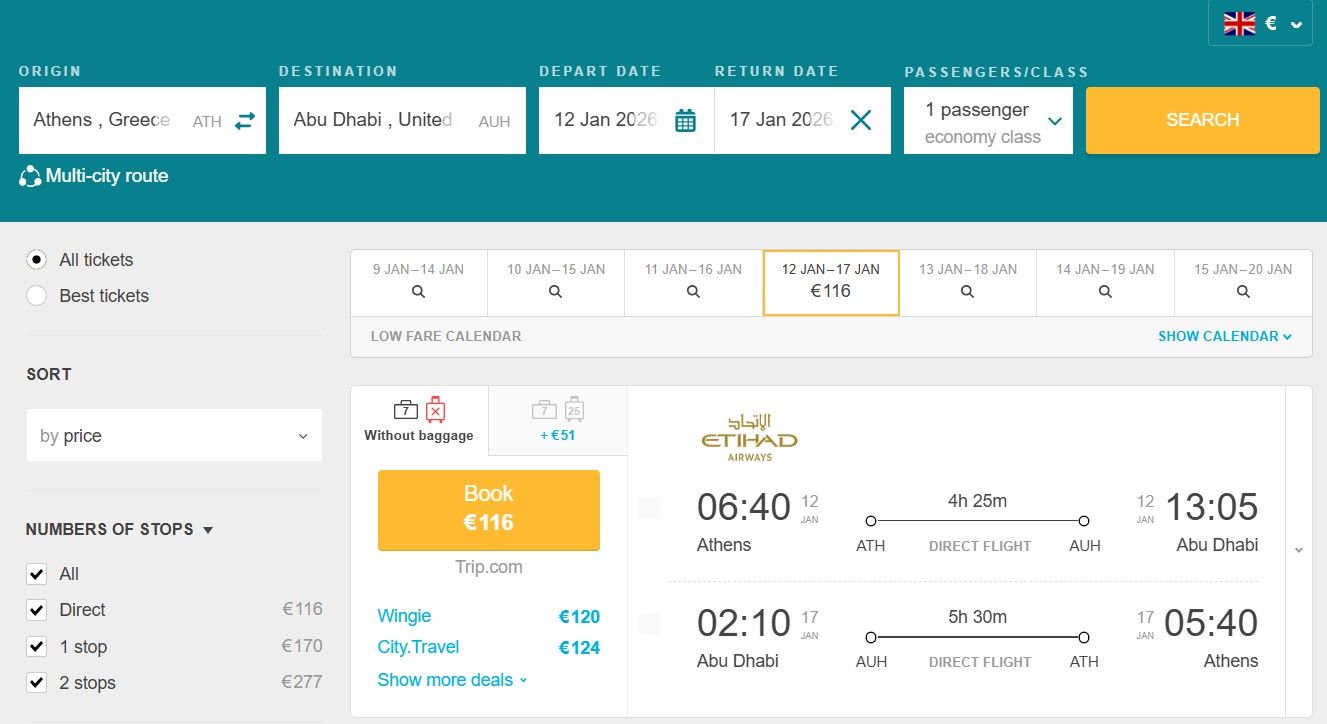Image resolution: width=1327 pixels, height=724 pixels.
Task: Disable the 2 stops checkbox
Action: click(x=36, y=683)
